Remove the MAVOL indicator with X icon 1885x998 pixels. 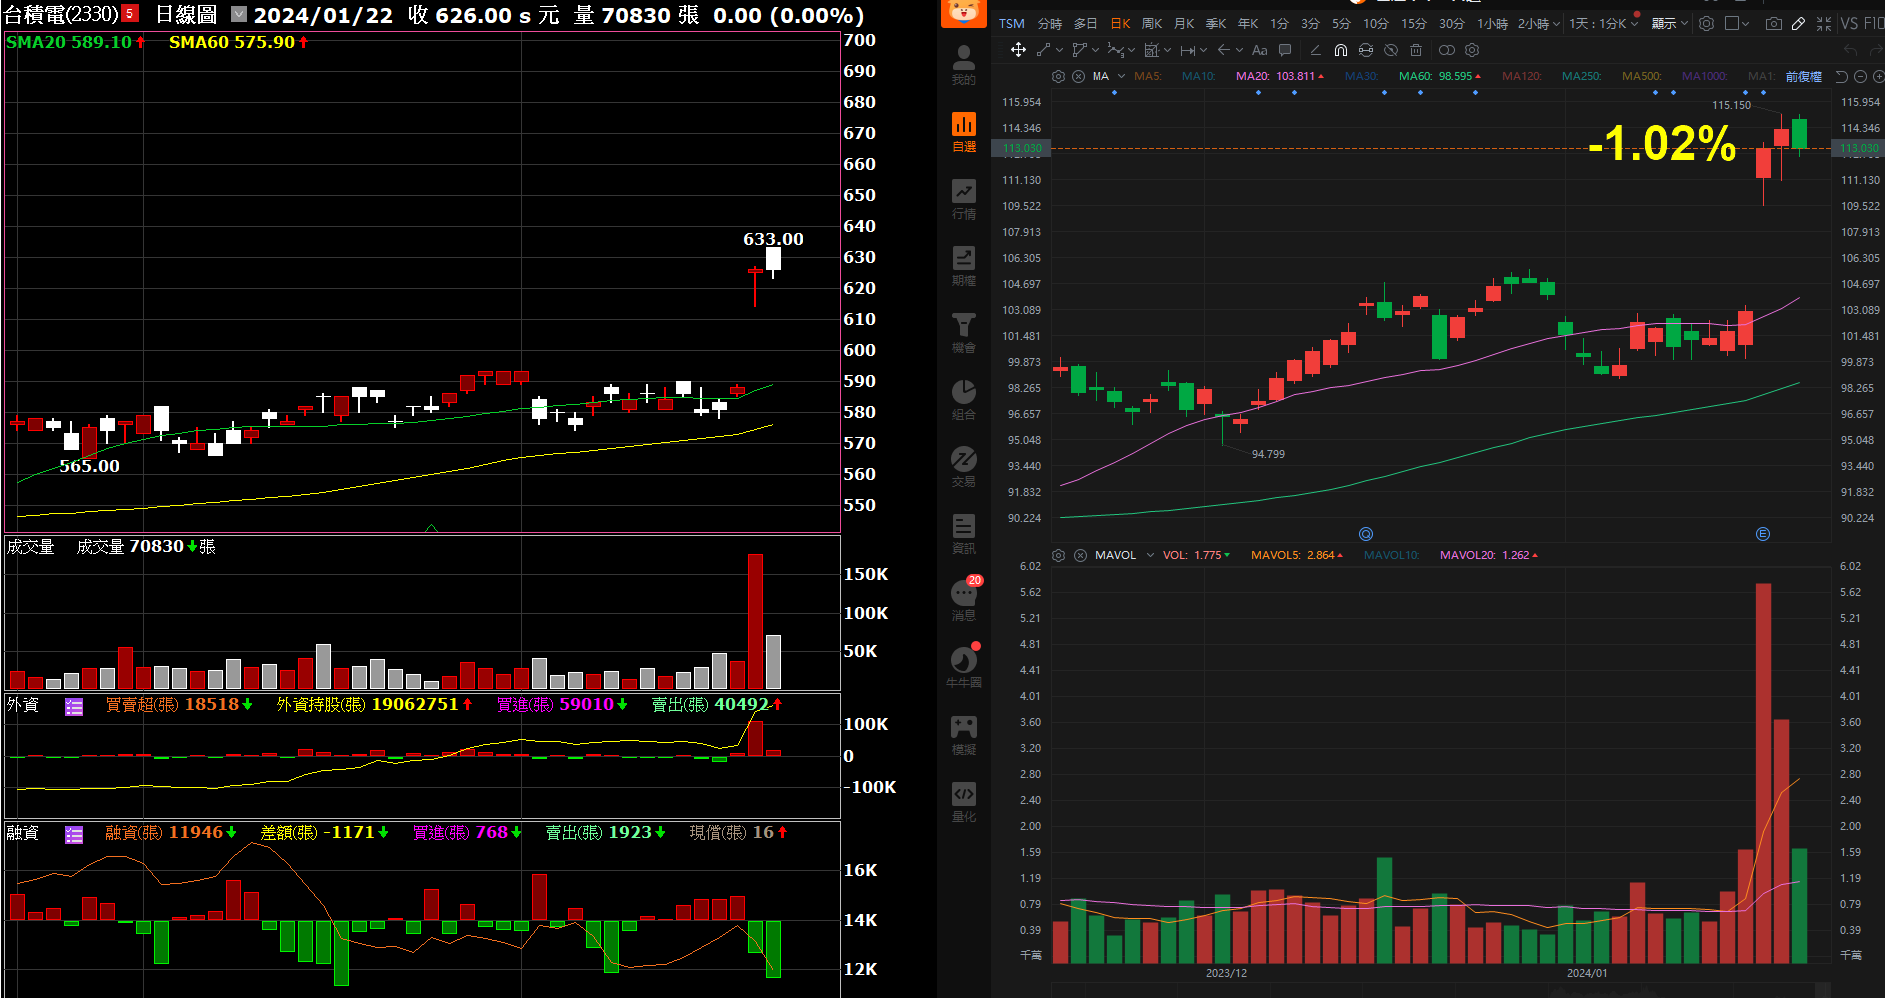1081,555
